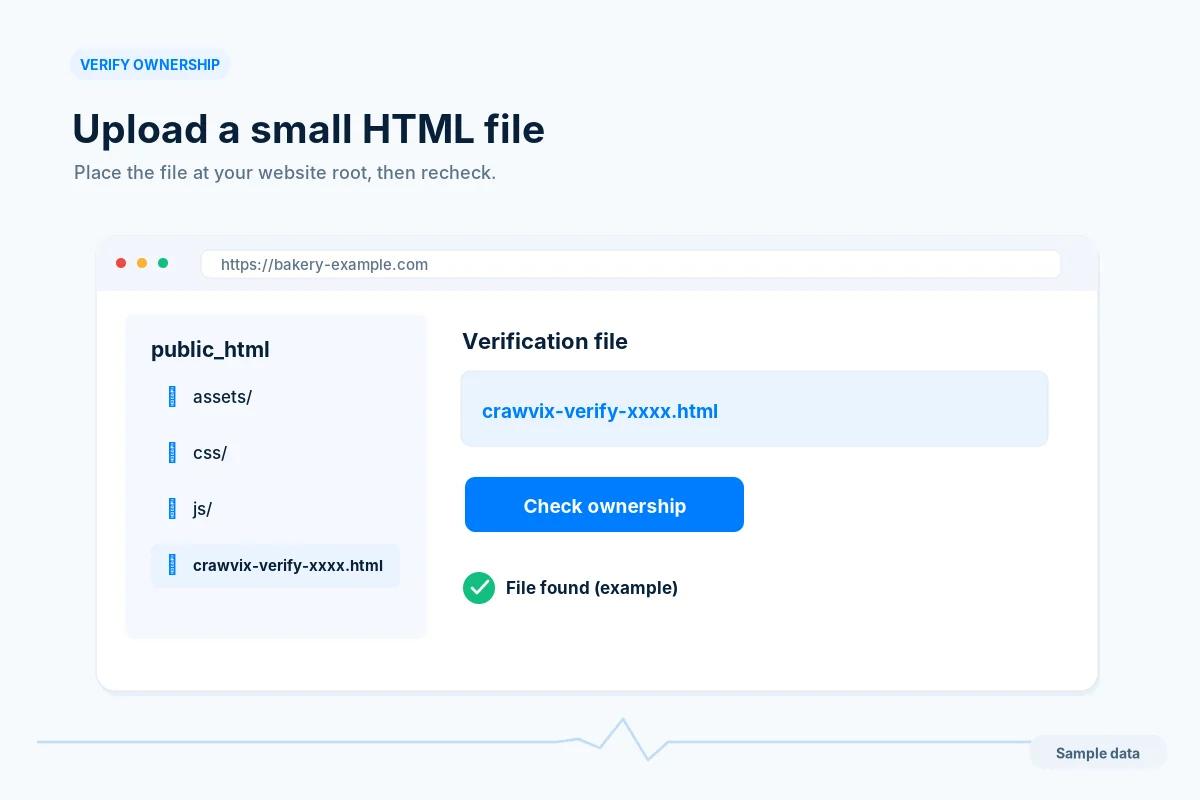Screen dimensions: 1200x800
Task: Click the red window dot
Action: pos(121,263)
